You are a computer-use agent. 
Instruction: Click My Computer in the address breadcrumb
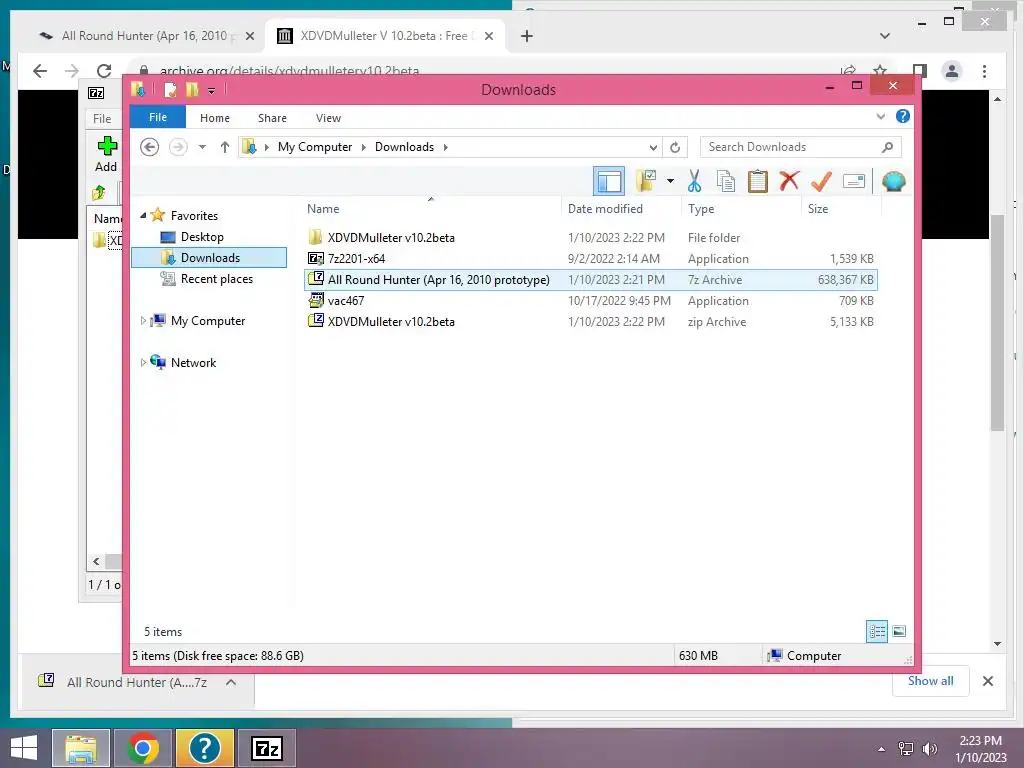315,147
